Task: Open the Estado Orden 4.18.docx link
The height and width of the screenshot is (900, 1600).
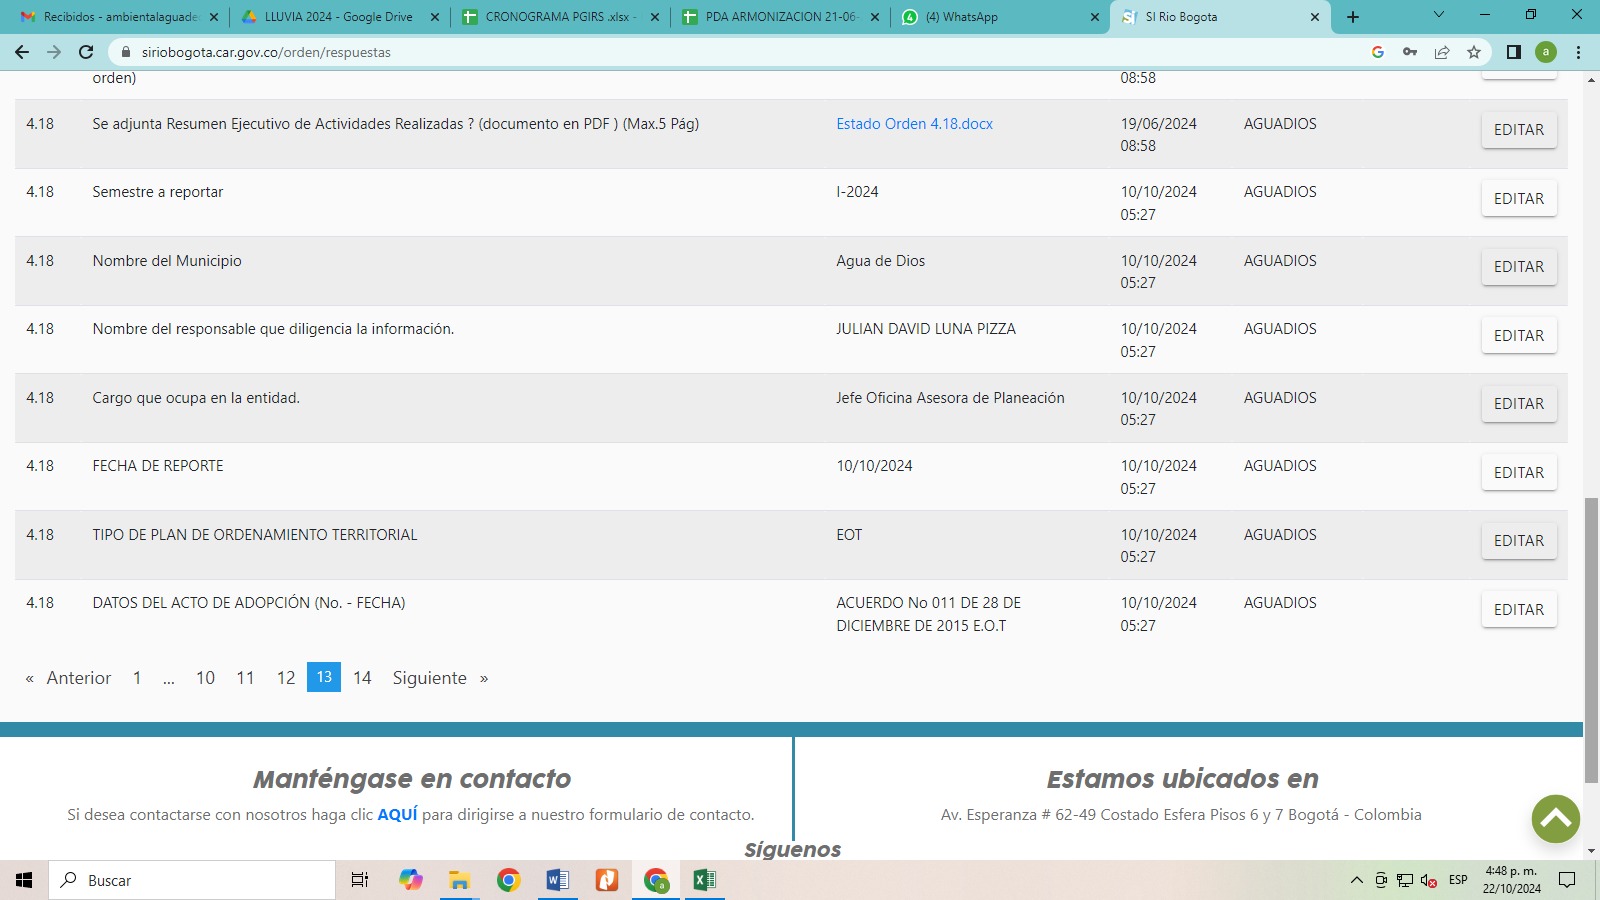Action: tap(914, 124)
